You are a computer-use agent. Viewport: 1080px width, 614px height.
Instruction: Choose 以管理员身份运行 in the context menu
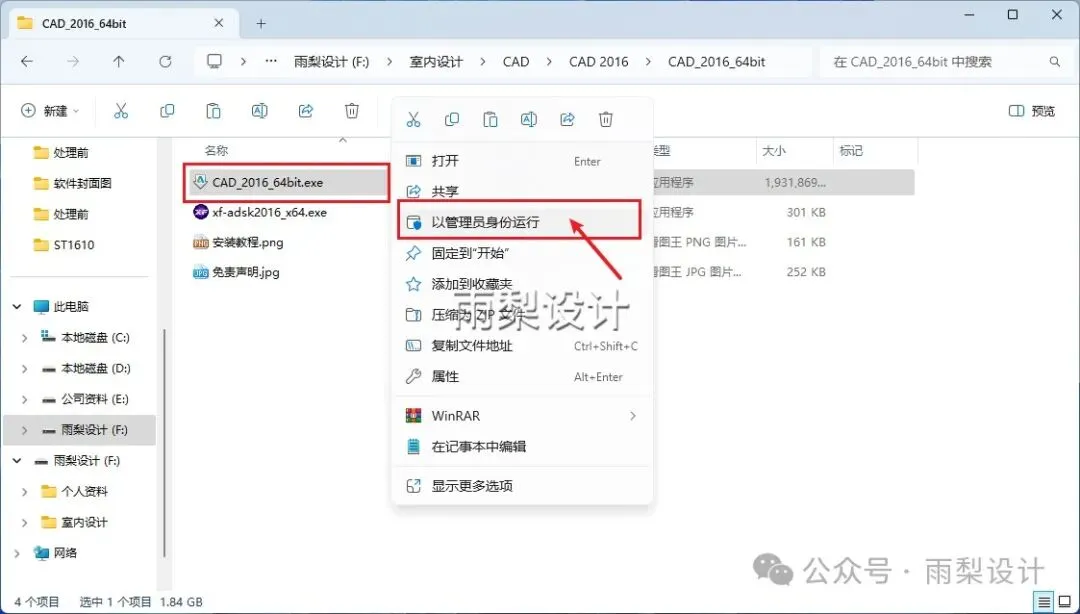coord(522,222)
